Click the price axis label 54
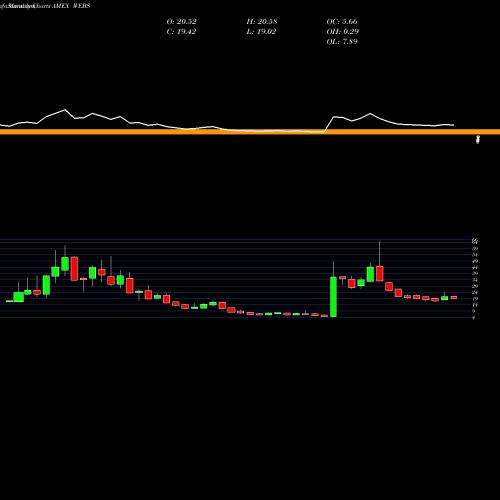This screenshot has width=500, height=500. pos(475,255)
